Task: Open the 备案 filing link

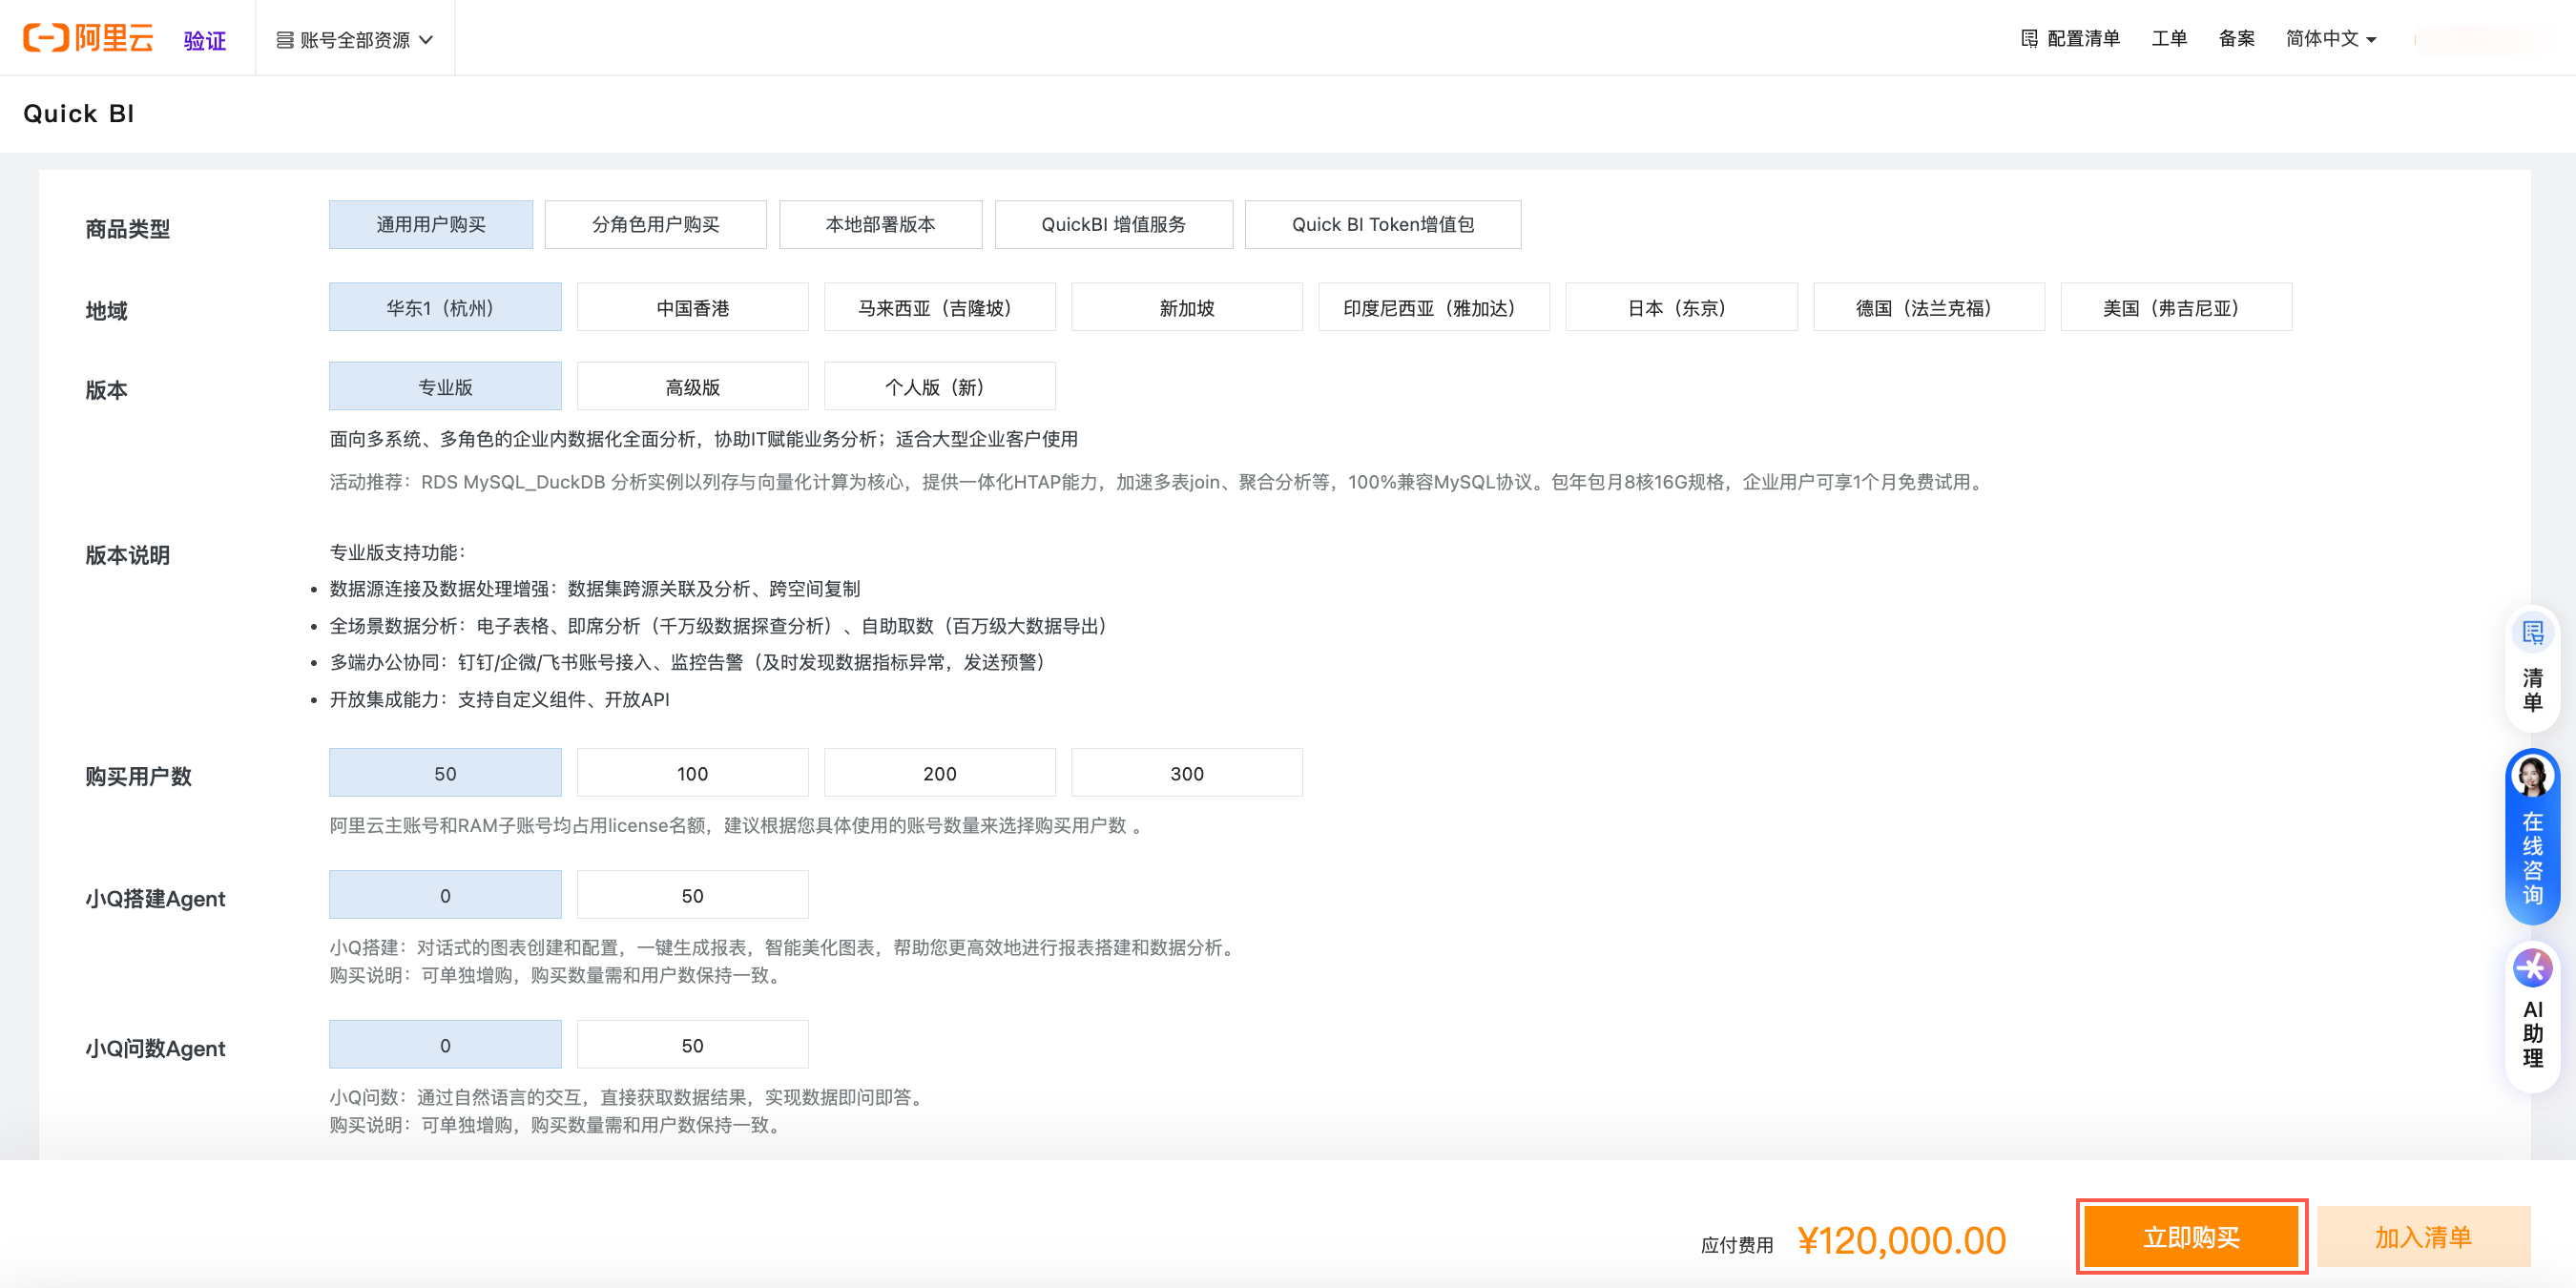Action: click(x=2236, y=39)
